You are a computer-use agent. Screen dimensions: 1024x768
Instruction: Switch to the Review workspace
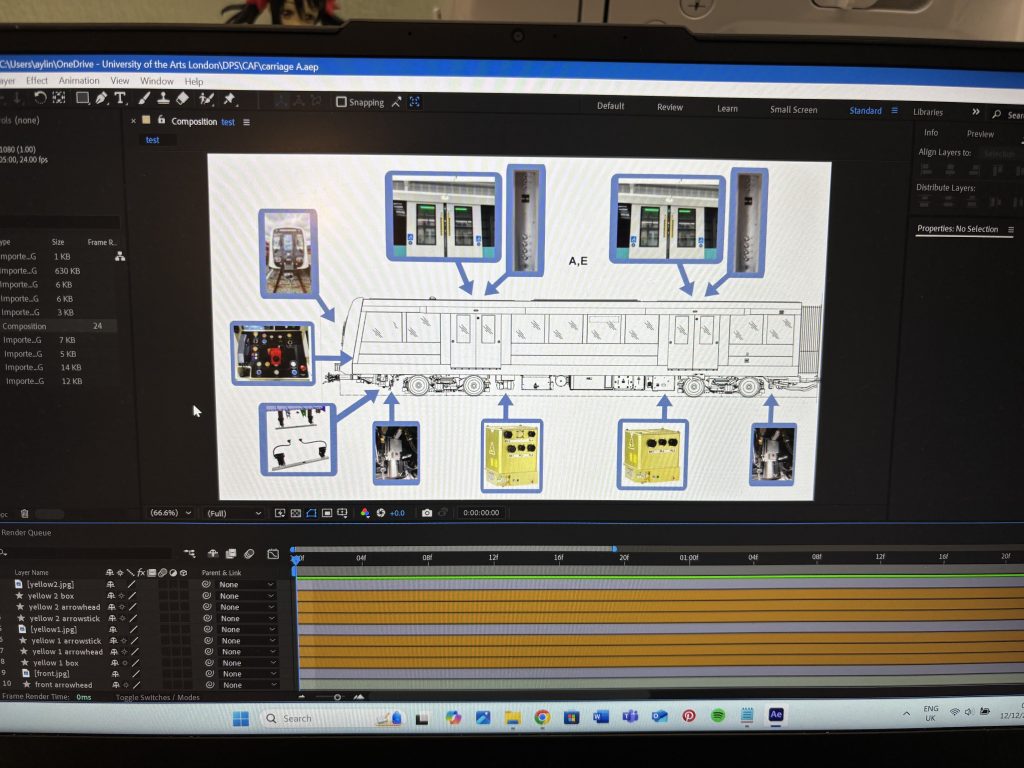pyautogui.click(x=670, y=107)
